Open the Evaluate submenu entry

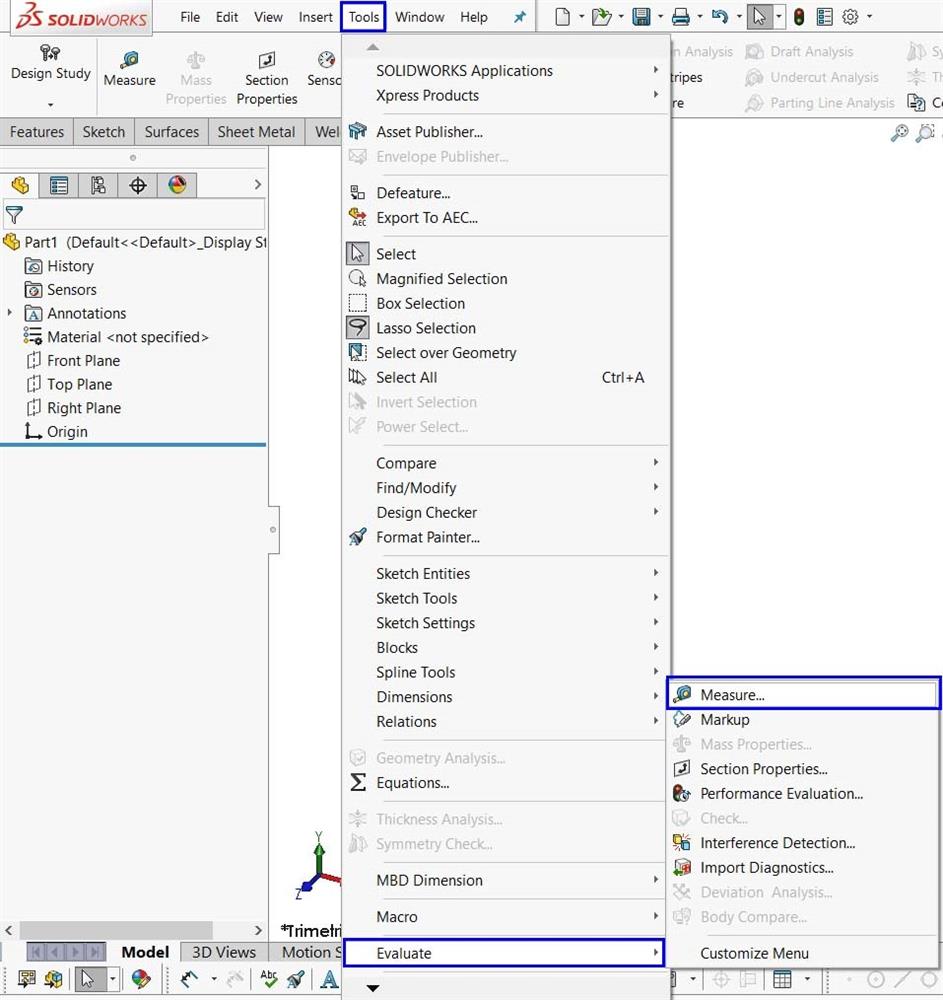coord(504,953)
